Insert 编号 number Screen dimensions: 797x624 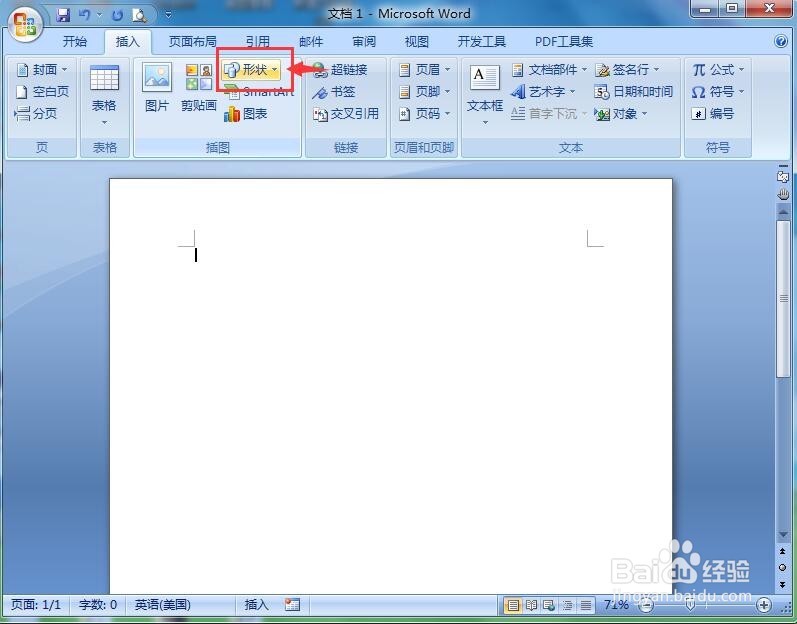tap(713, 114)
